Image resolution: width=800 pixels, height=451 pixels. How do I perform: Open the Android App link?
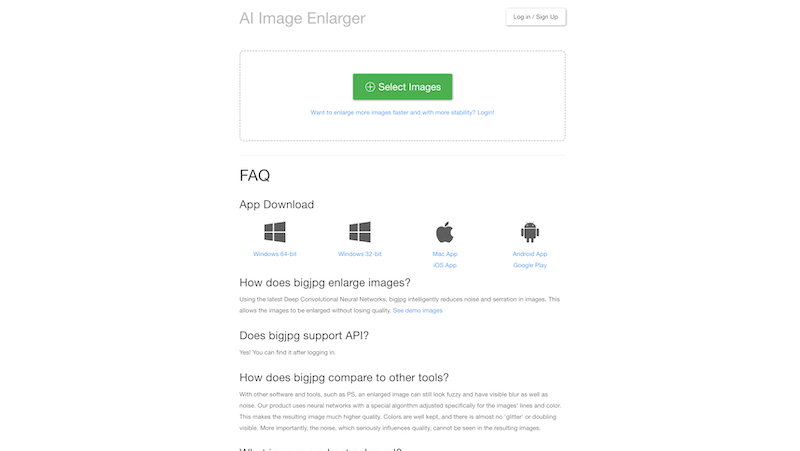point(530,254)
